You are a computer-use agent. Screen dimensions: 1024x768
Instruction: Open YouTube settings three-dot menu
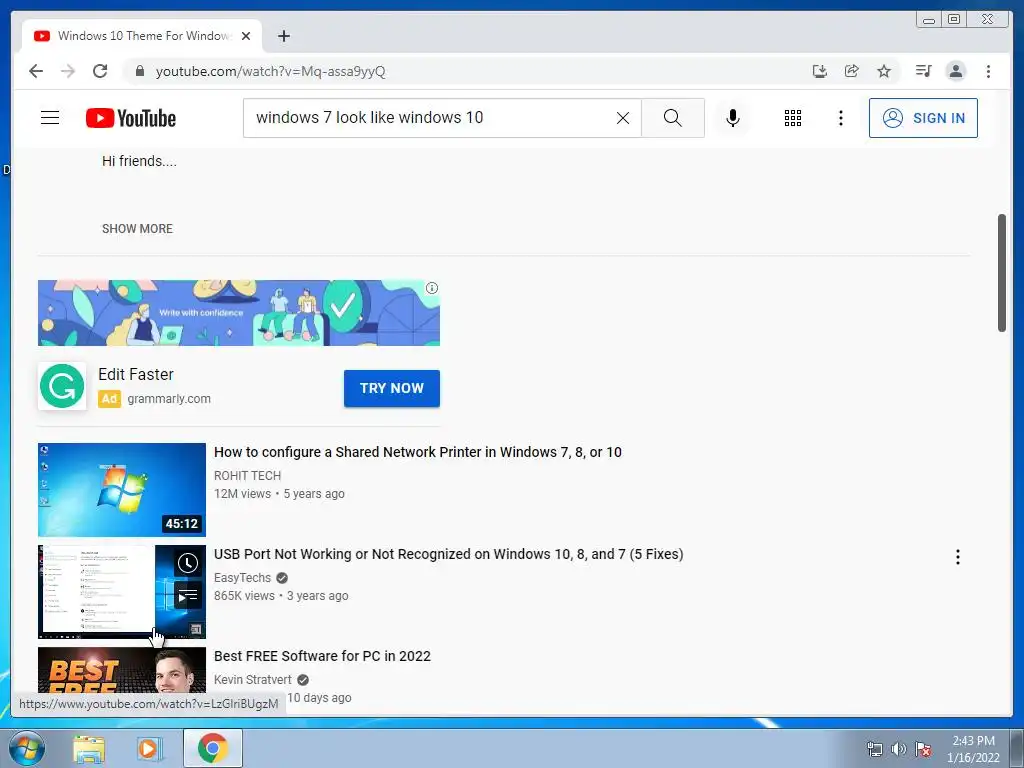840,118
